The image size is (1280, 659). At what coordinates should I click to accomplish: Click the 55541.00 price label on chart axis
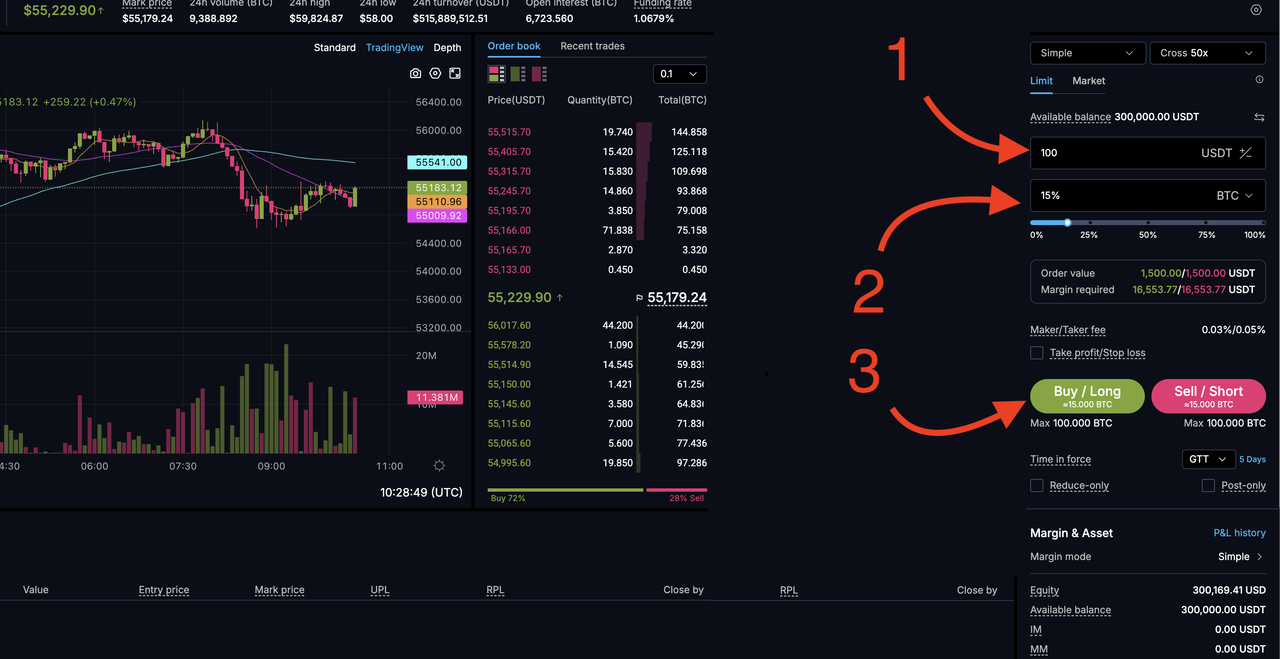point(438,162)
